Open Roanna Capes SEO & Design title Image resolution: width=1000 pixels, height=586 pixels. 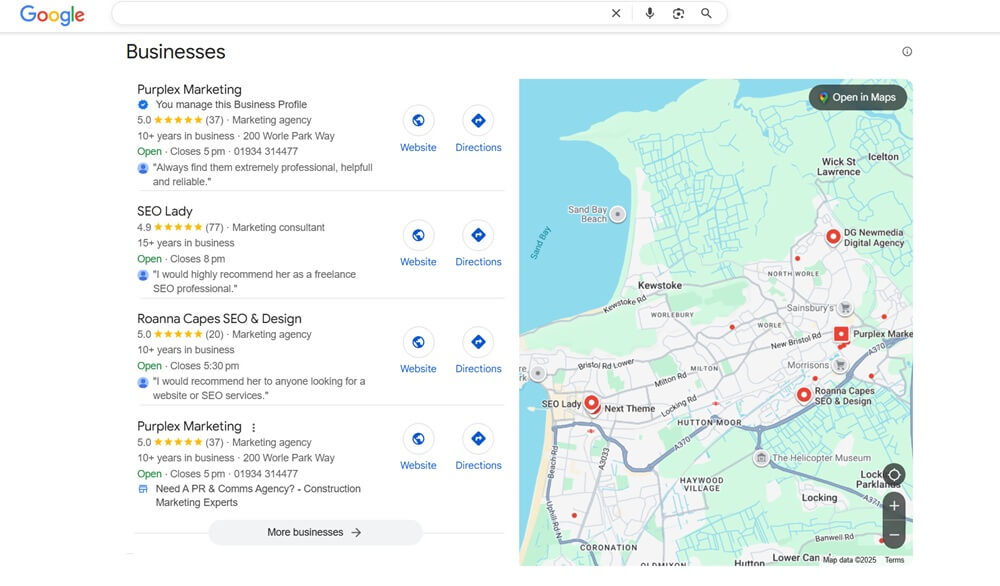(x=219, y=319)
